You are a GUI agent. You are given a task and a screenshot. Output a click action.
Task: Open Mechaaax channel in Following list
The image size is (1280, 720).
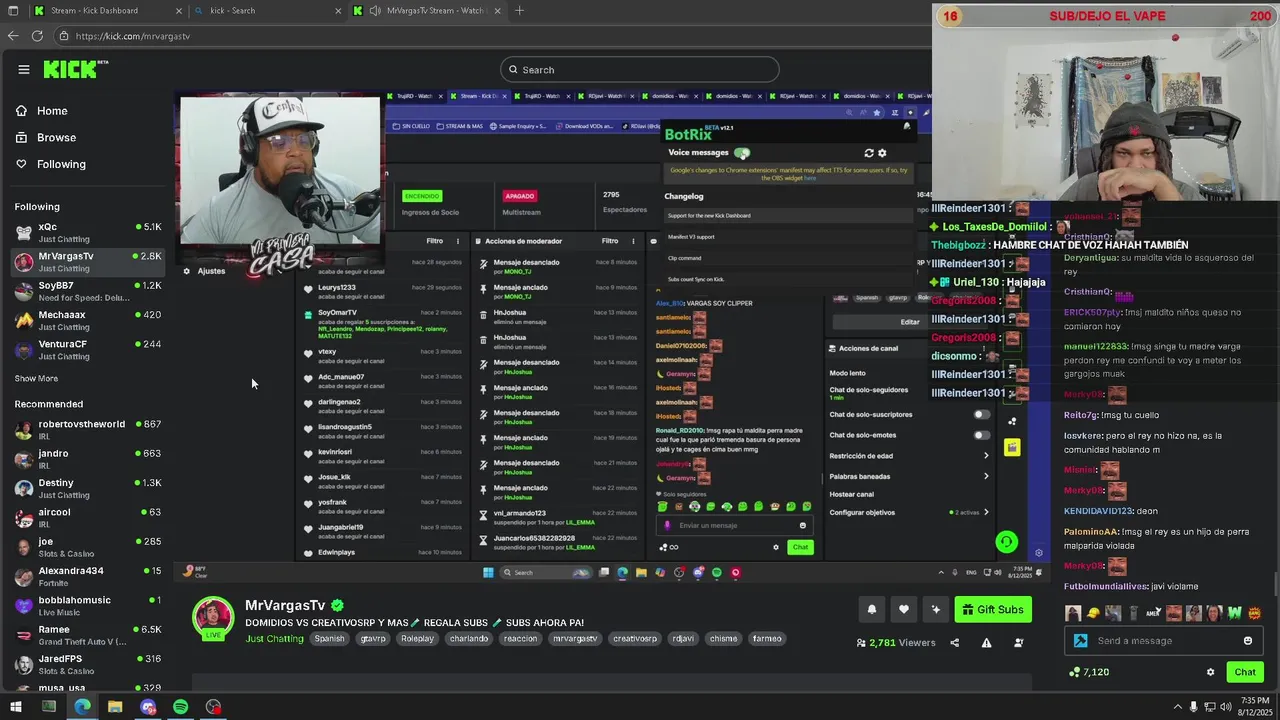(x=88, y=320)
